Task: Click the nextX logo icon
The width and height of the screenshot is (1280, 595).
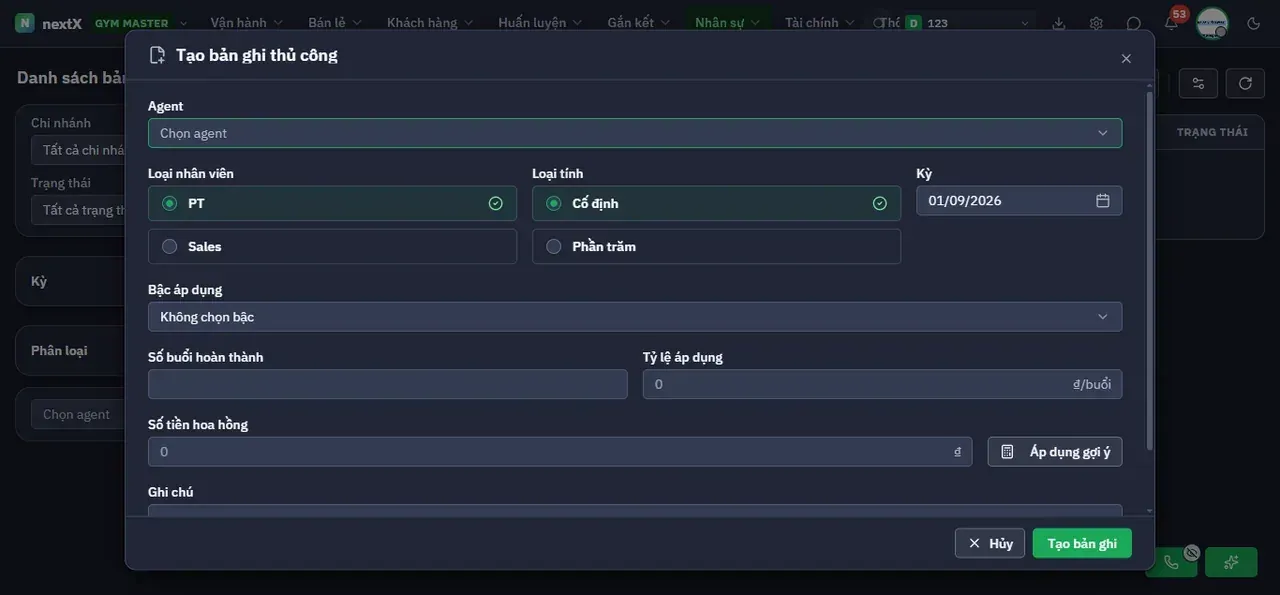Action: (x=25, y=23)
